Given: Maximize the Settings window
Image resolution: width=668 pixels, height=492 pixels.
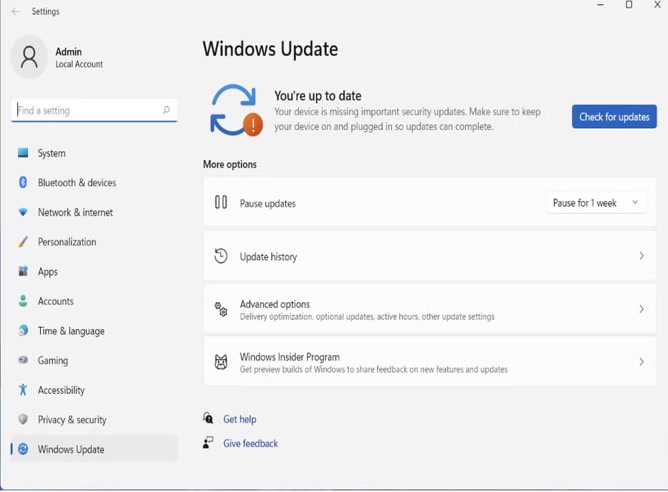Looking at the screenshot, I should tap(629, 5).
